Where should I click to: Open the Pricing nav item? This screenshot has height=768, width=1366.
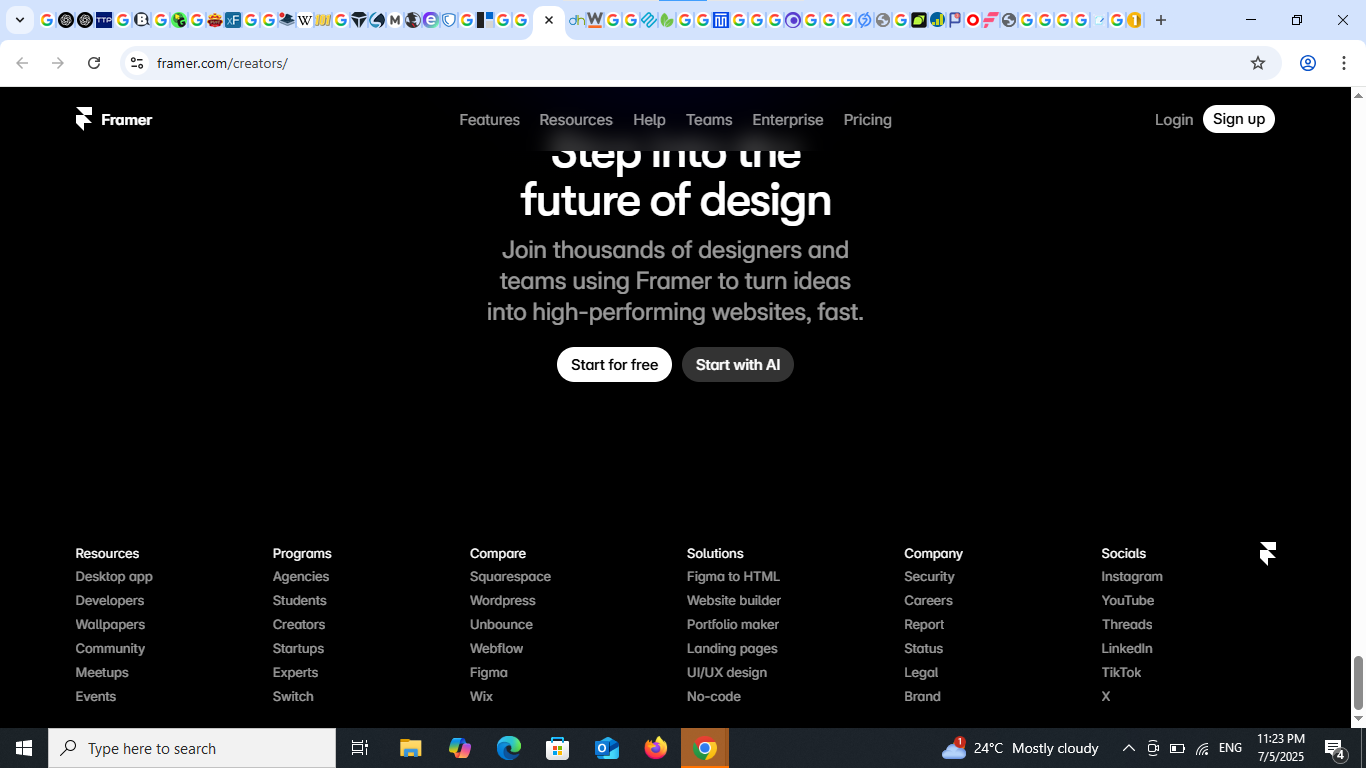(867, 120)
